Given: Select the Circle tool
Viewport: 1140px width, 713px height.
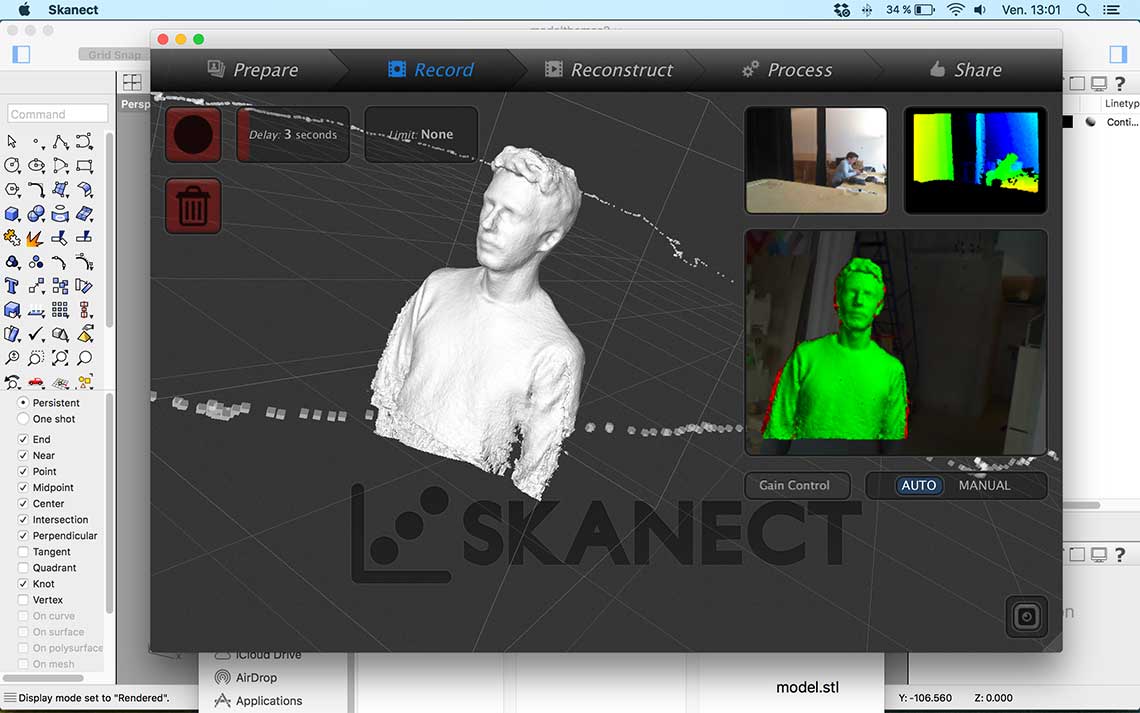Looking at the screenshot, I should (12, 165).
